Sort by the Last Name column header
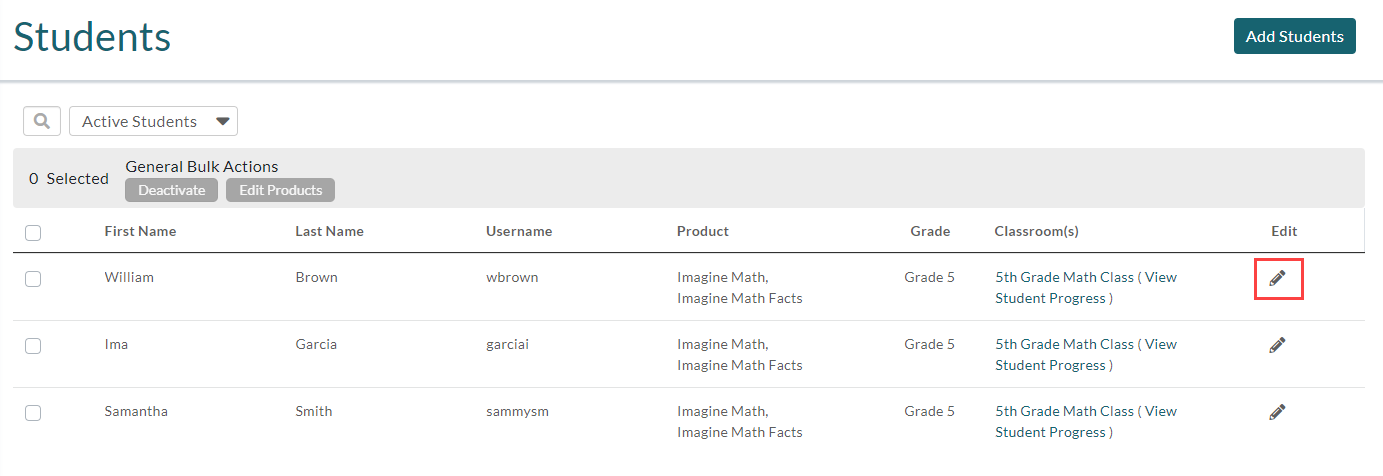 click(329, 231)
